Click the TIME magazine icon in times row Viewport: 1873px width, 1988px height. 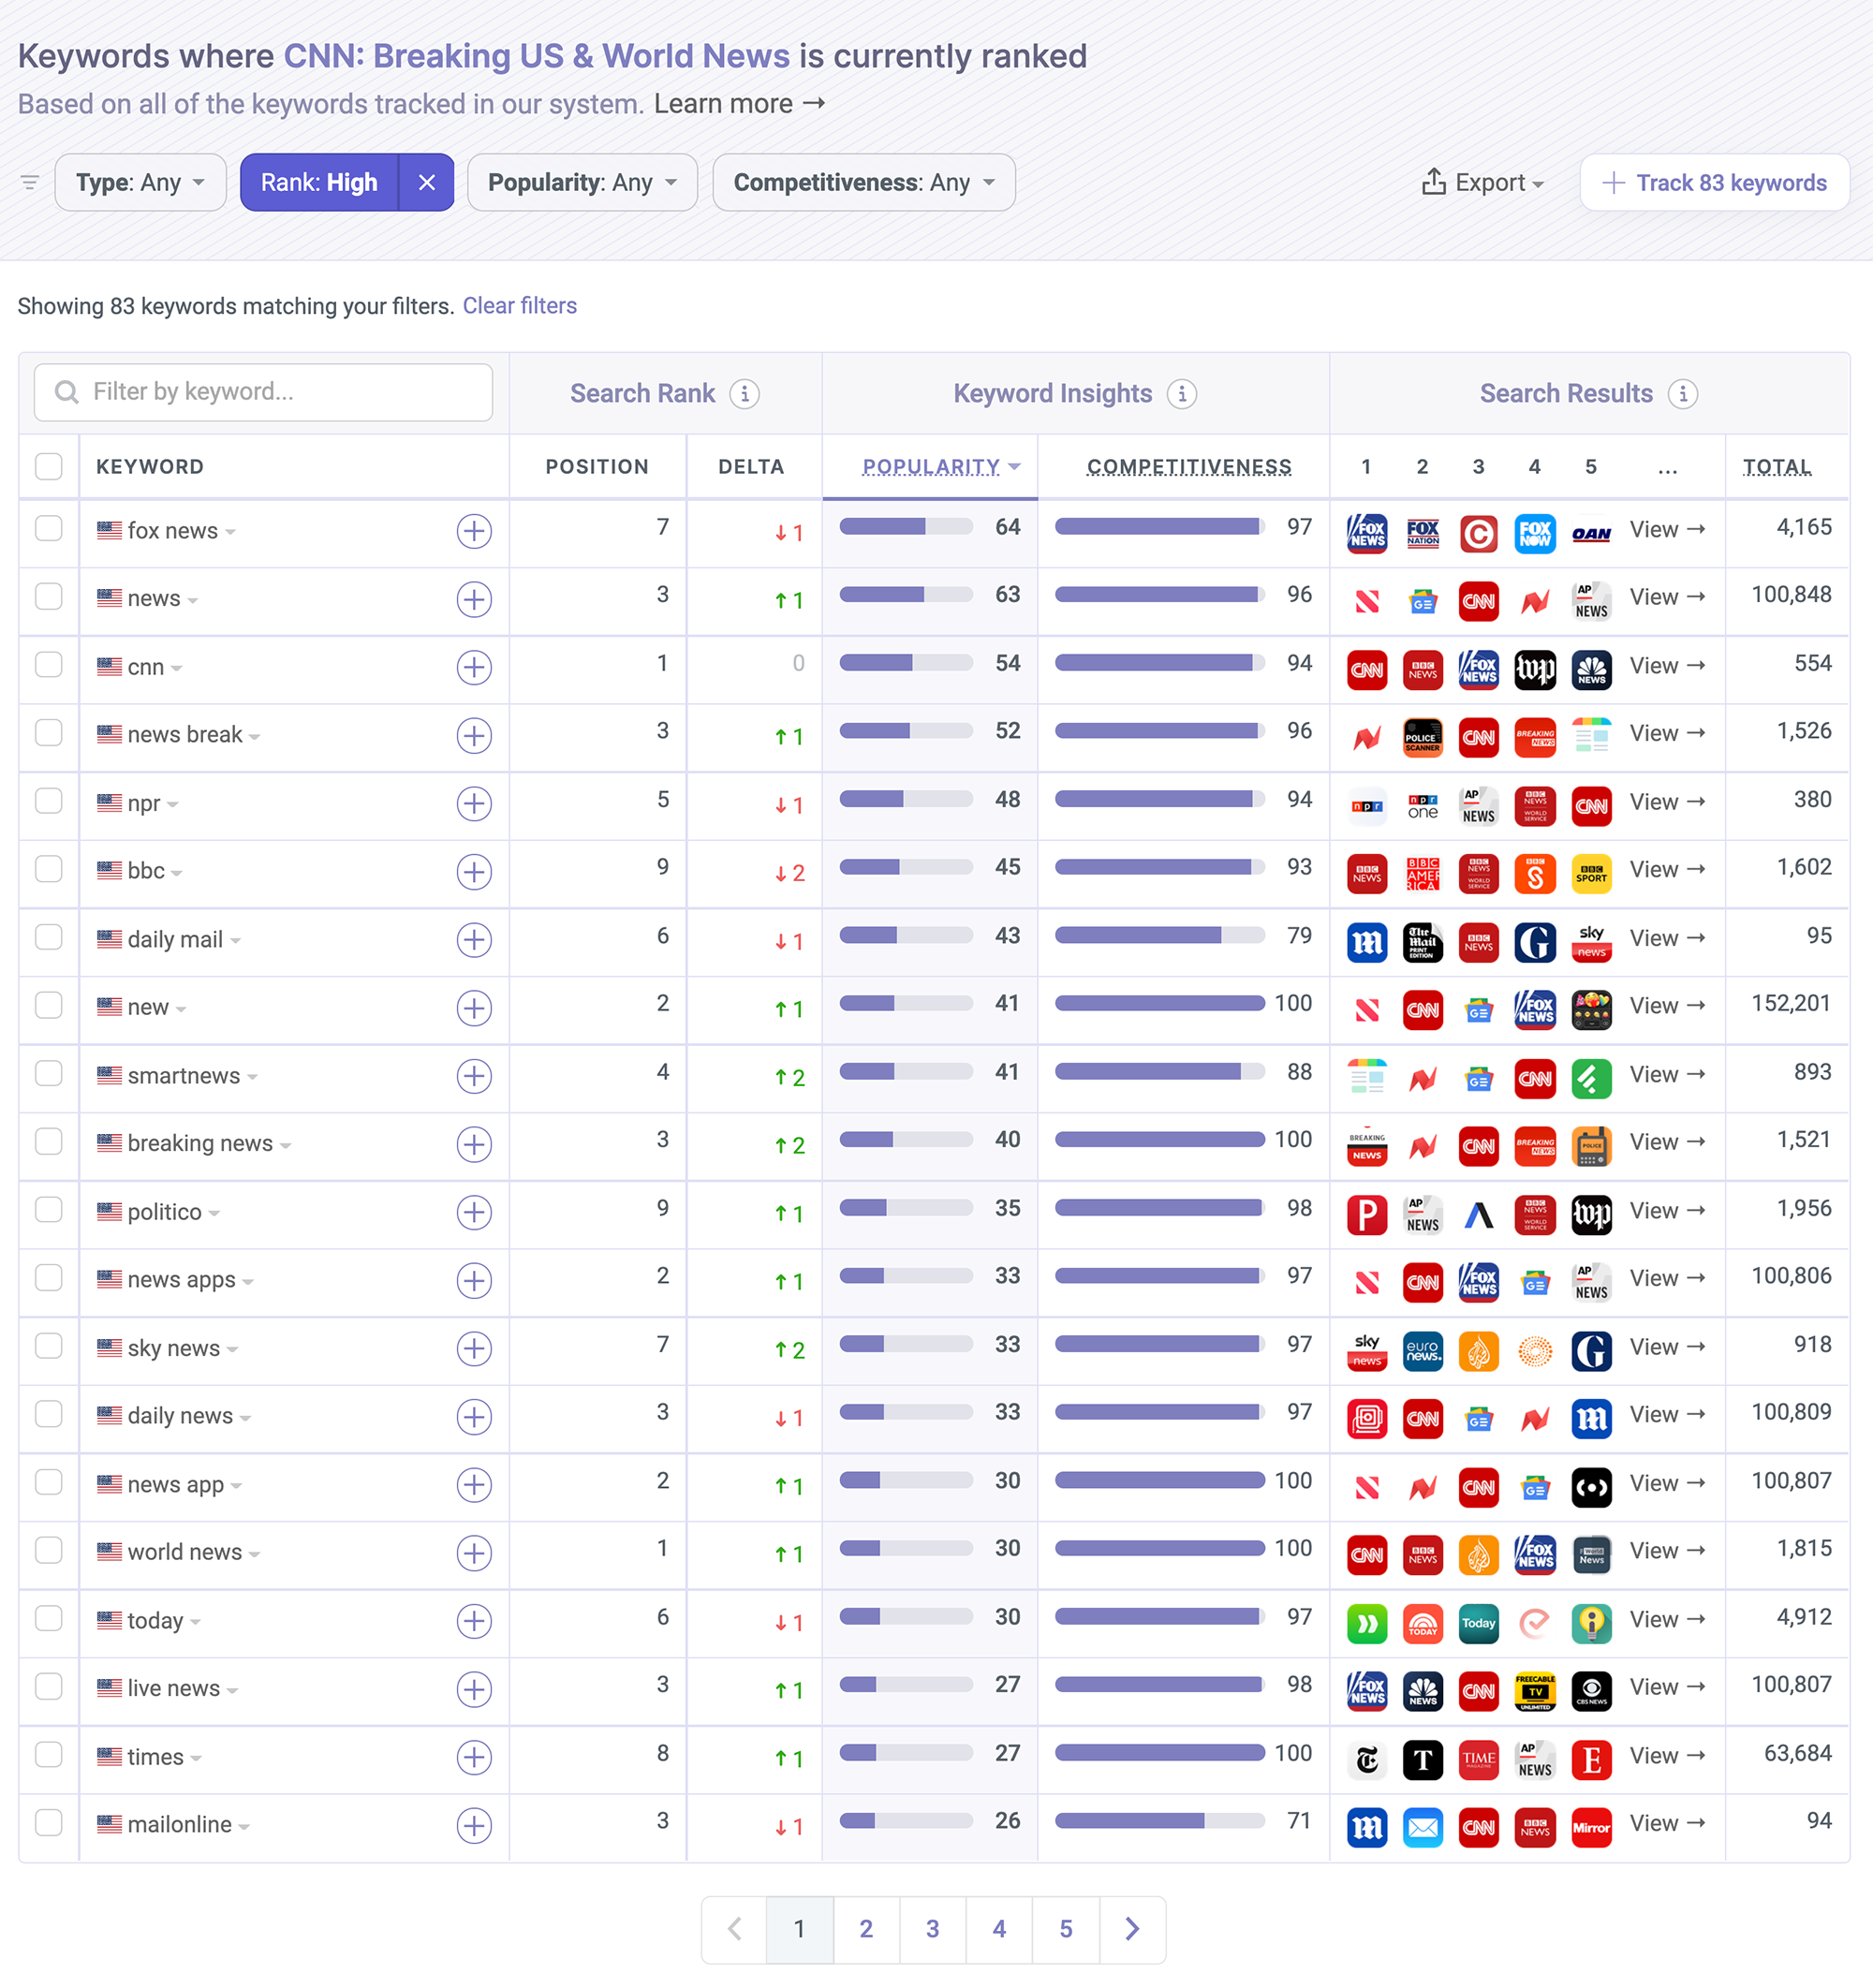pos(1479,1759)
